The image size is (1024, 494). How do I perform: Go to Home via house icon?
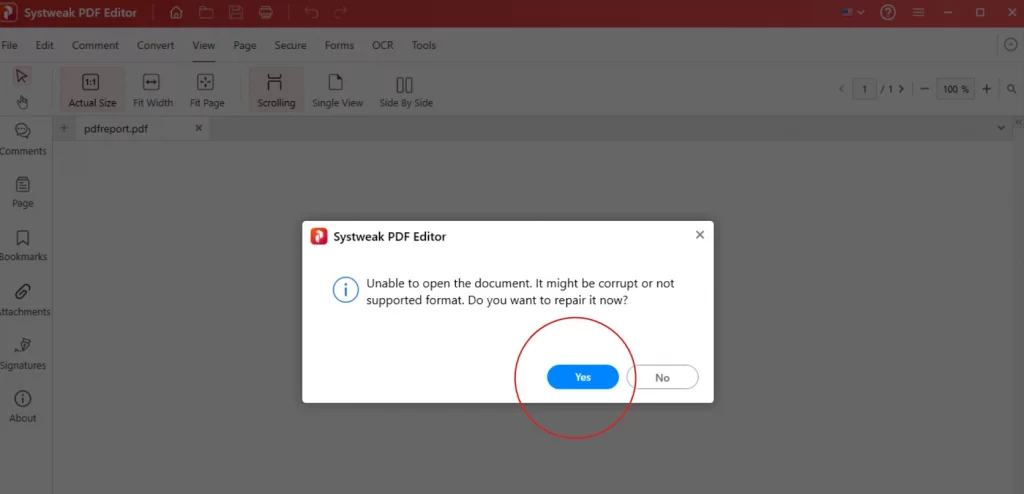point(176,12)
